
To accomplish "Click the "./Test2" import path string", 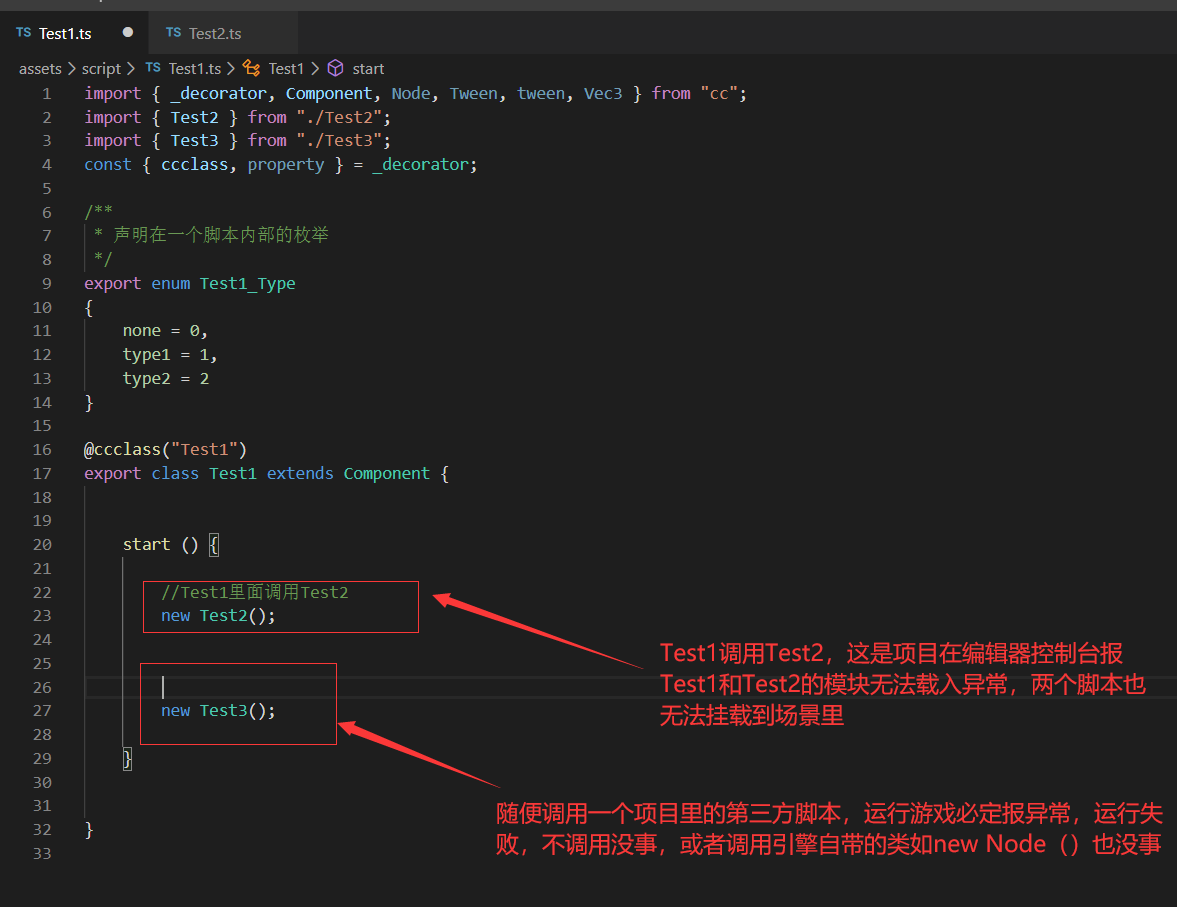I will tap(335, 117).
